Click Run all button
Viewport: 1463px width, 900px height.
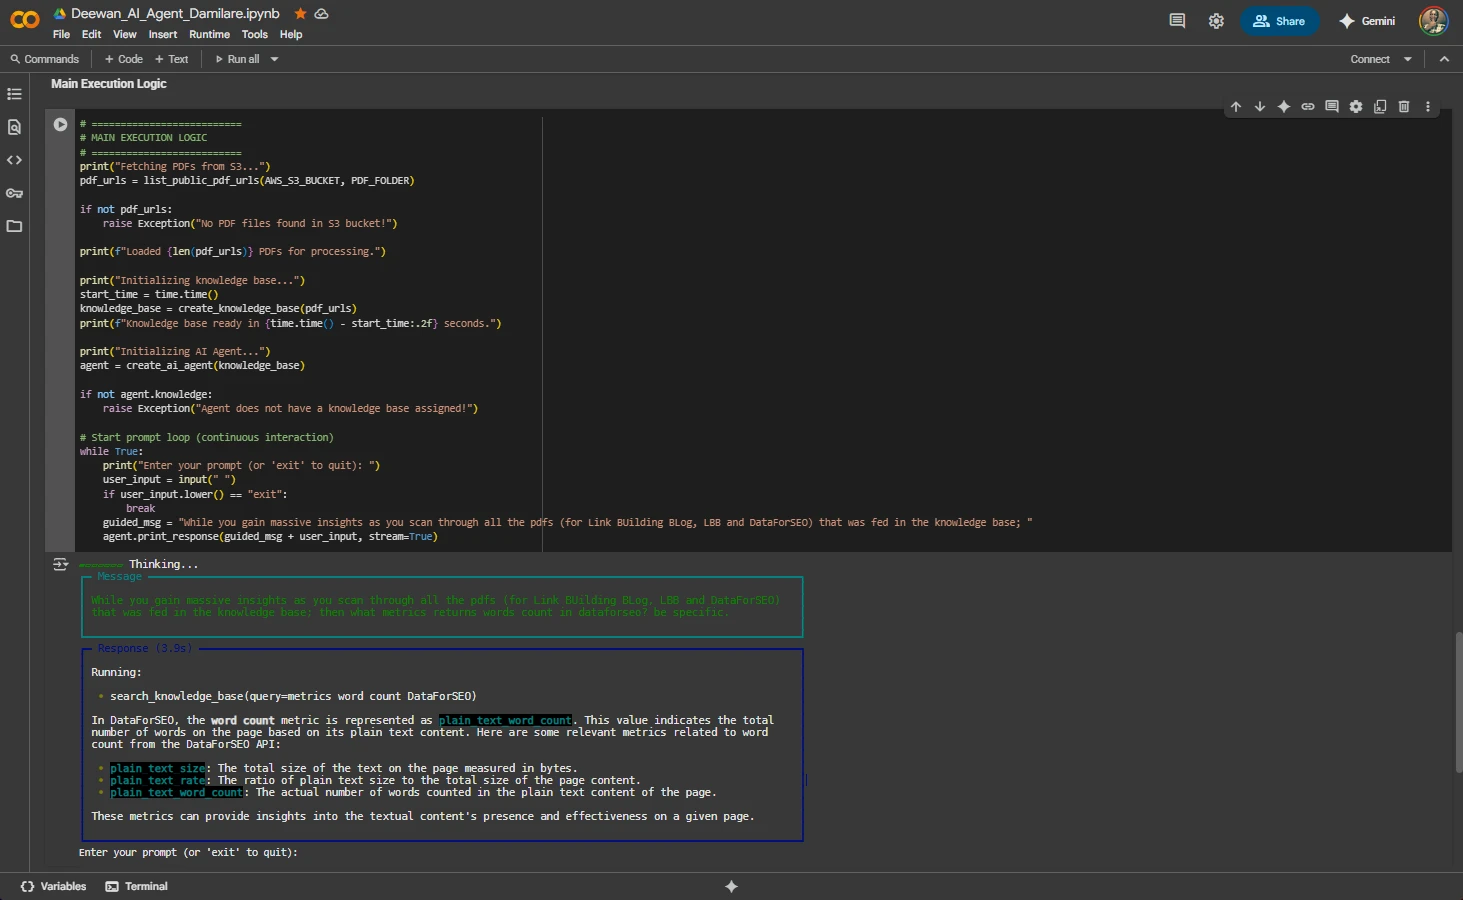point(238,59)
